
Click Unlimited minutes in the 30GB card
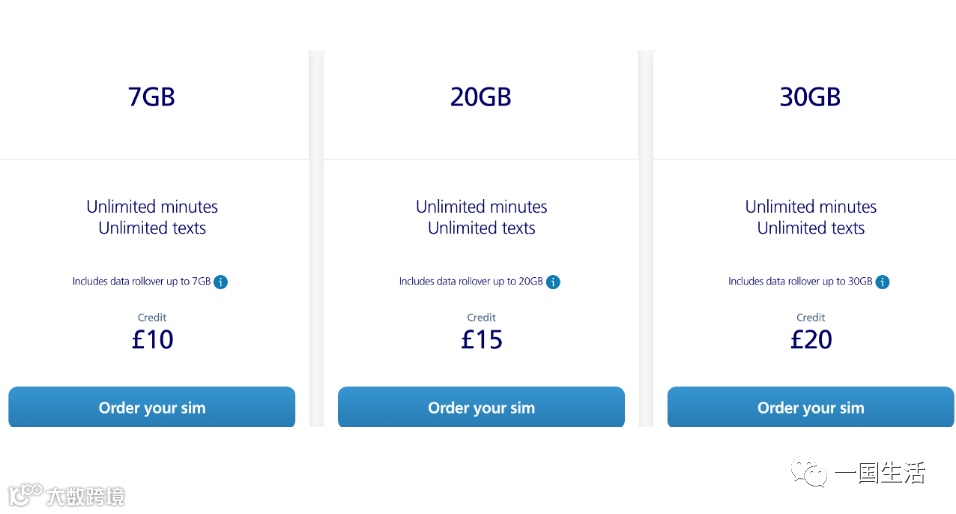pos(811,207)
